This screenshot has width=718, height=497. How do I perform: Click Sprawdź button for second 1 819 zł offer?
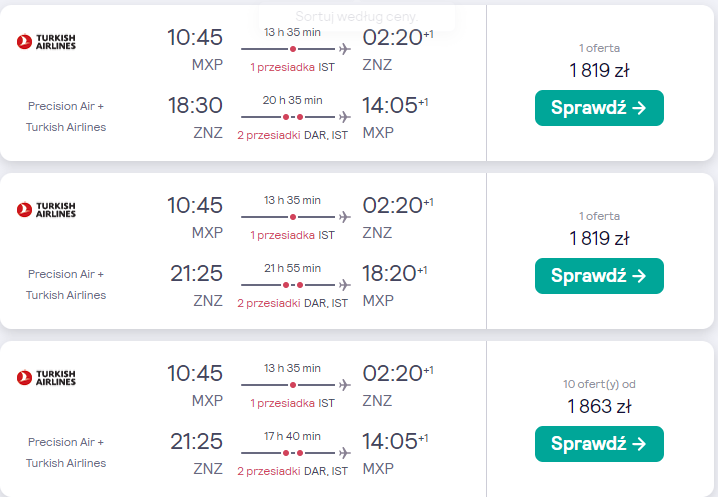[599, 276]
